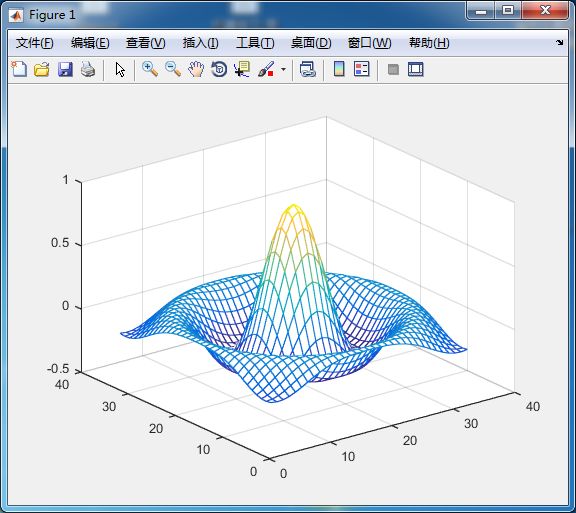Activate the Zoom In magnifier tool
The image size is (576, 513).
(x=150, y=69)
